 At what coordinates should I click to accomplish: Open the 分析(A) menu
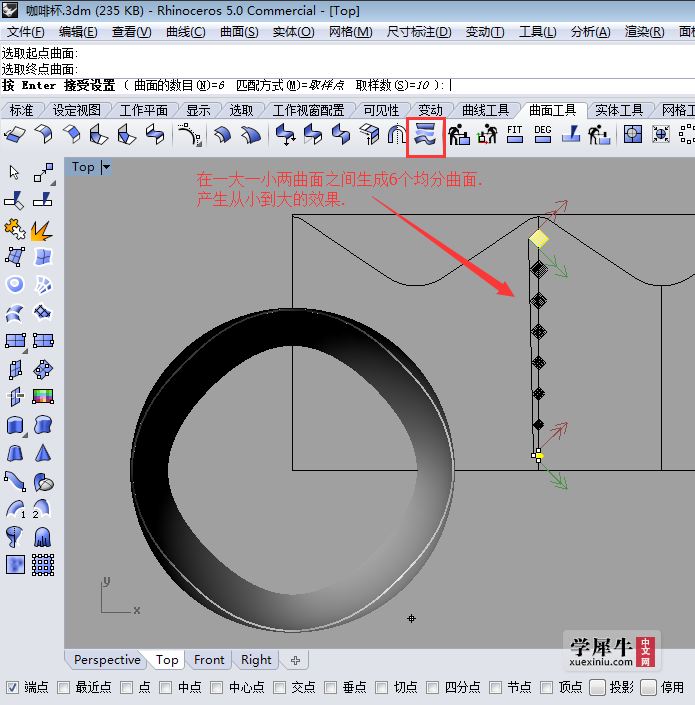590,32
